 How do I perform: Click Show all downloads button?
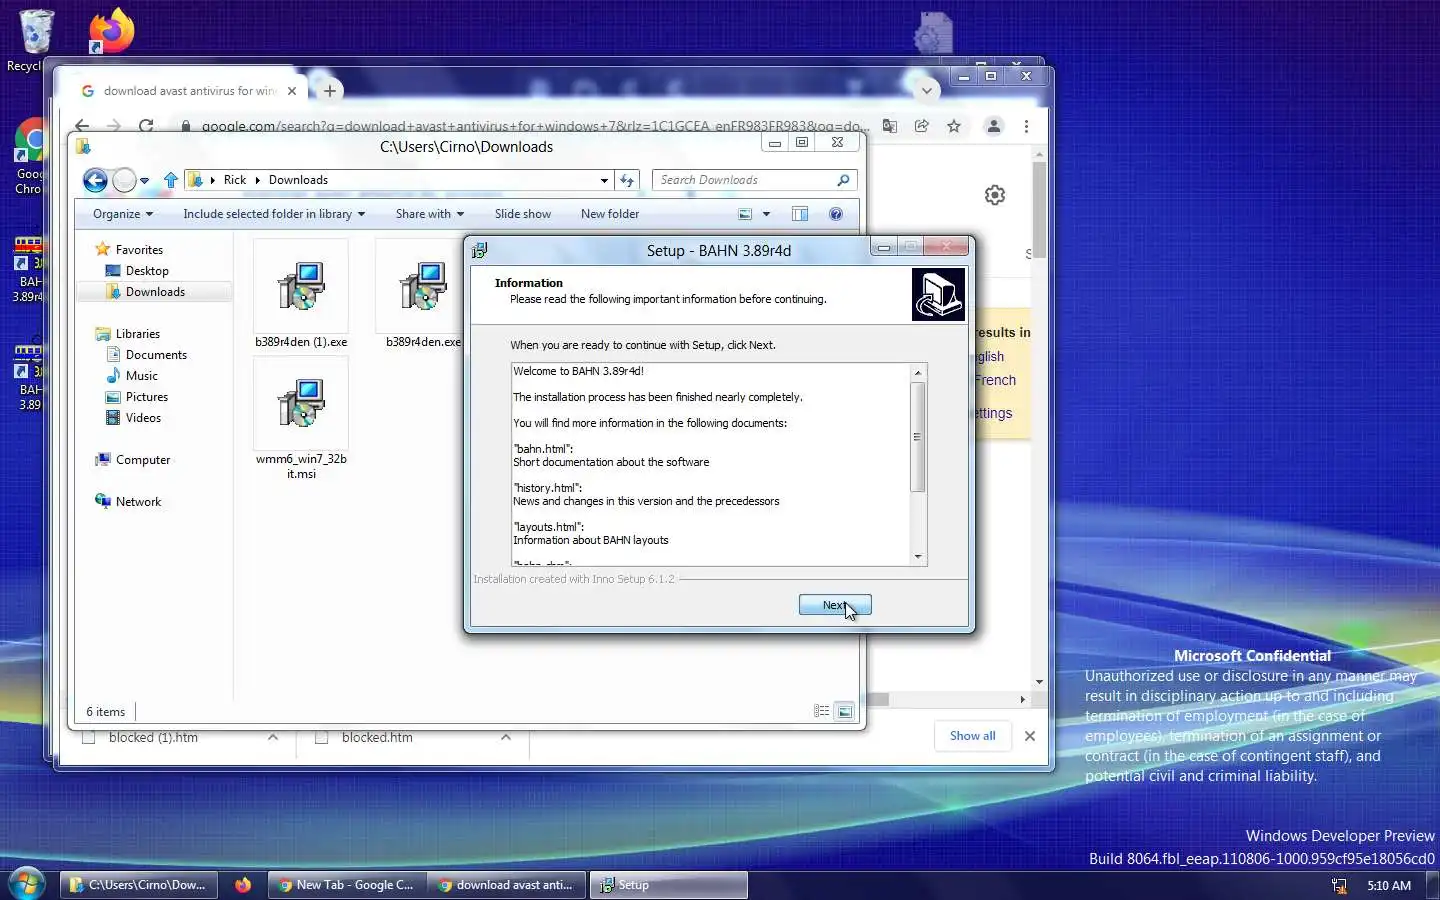pyautogui.click(x=972, y=736)
